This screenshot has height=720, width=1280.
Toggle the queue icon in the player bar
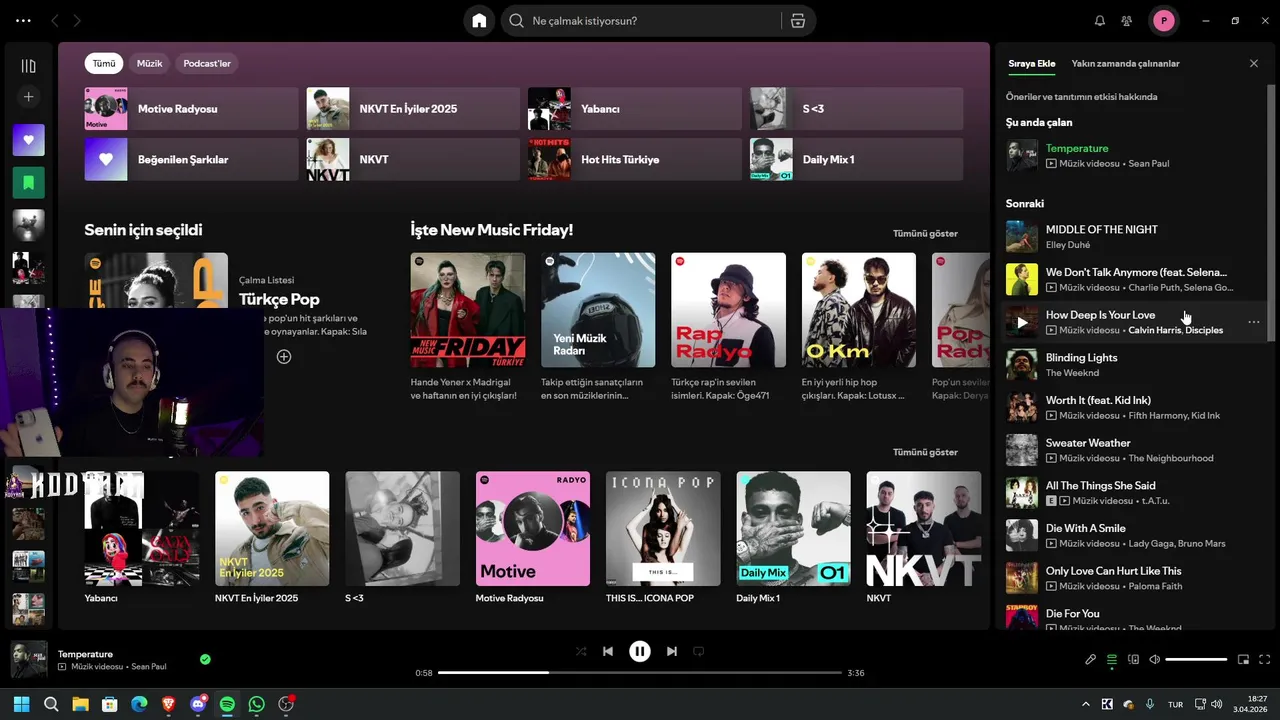pyautogui.click(x=1112, y=660)
